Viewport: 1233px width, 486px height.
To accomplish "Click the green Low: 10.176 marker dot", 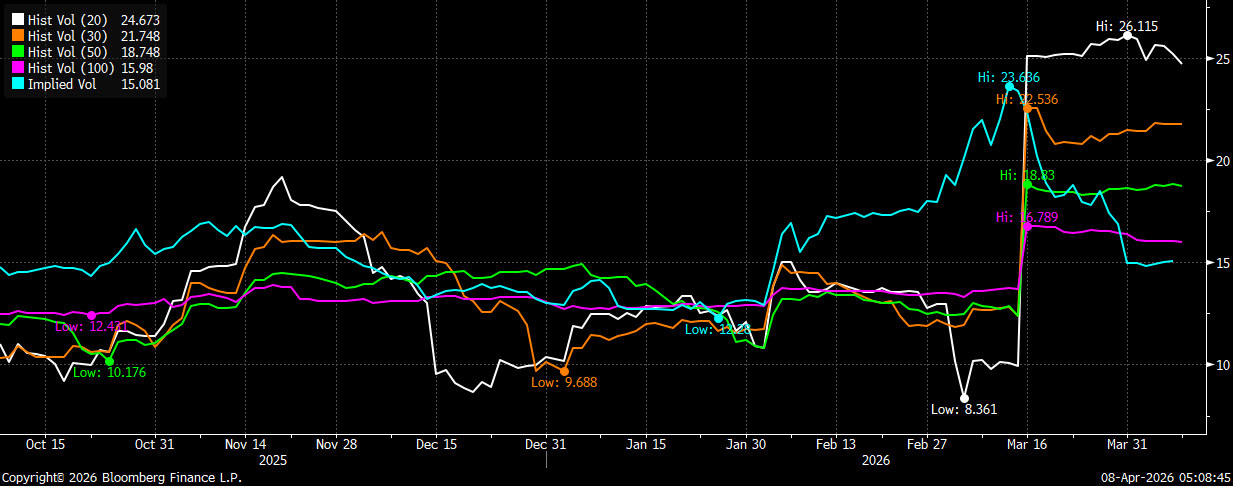I will coord(109,361).
